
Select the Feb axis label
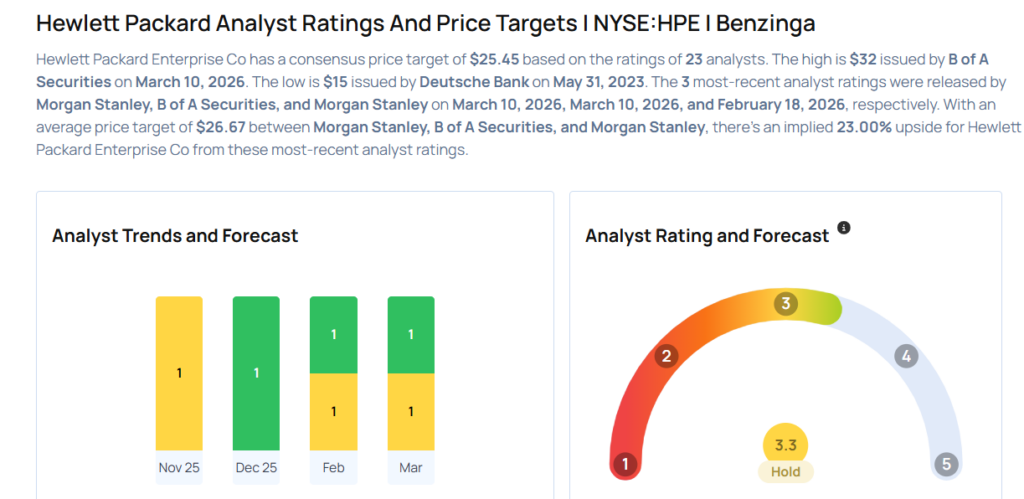pyautogui.click(x=333, y=467)
